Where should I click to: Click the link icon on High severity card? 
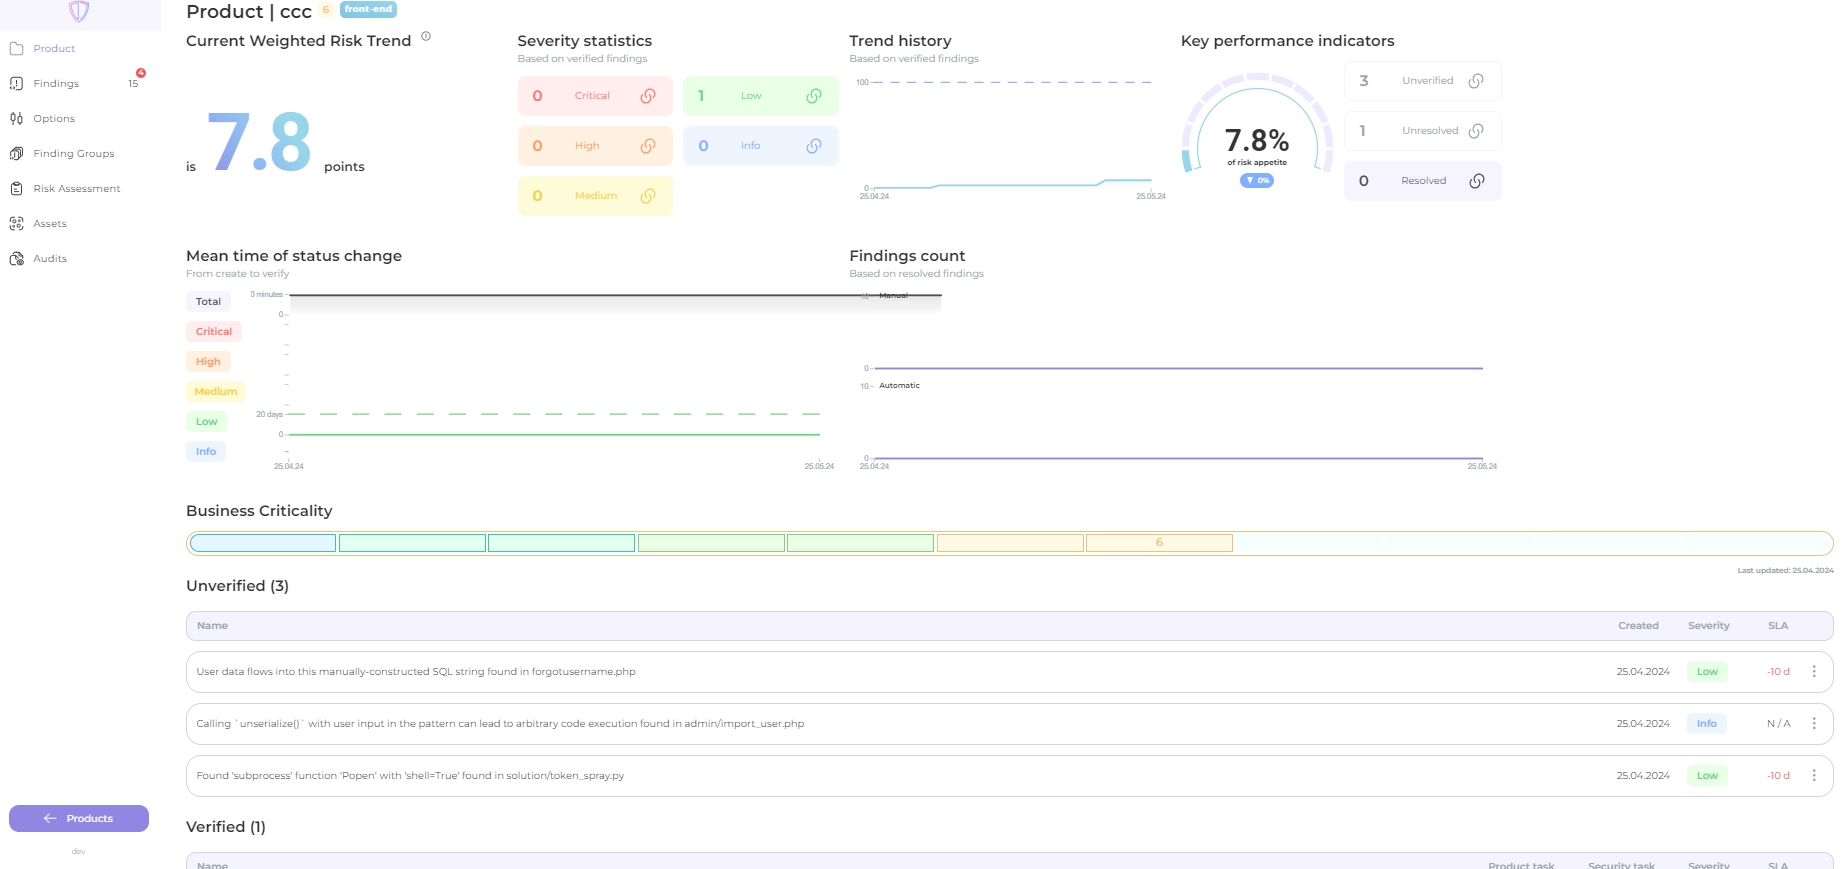pyautogui.click(x=648, y=146)
